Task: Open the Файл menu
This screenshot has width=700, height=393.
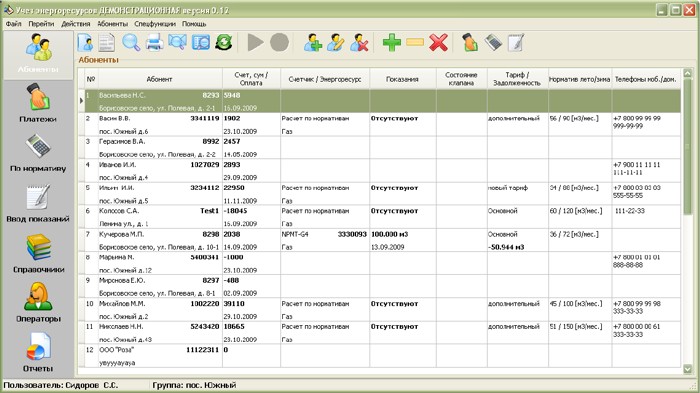Action: [13, 24]
